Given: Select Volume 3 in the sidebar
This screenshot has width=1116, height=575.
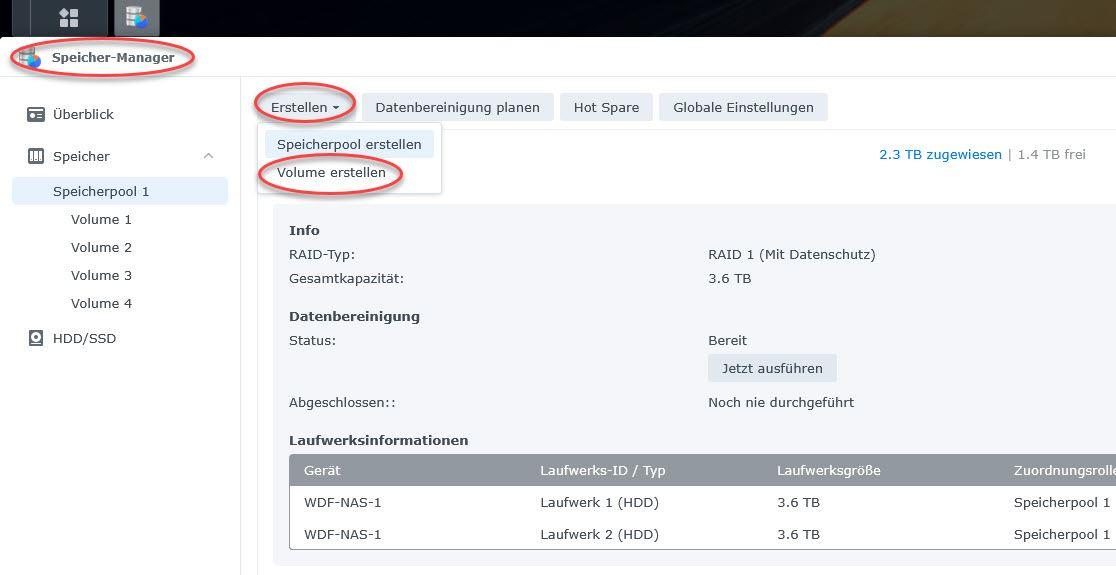Looking at the screenshot, I should (x=101, y=275).
